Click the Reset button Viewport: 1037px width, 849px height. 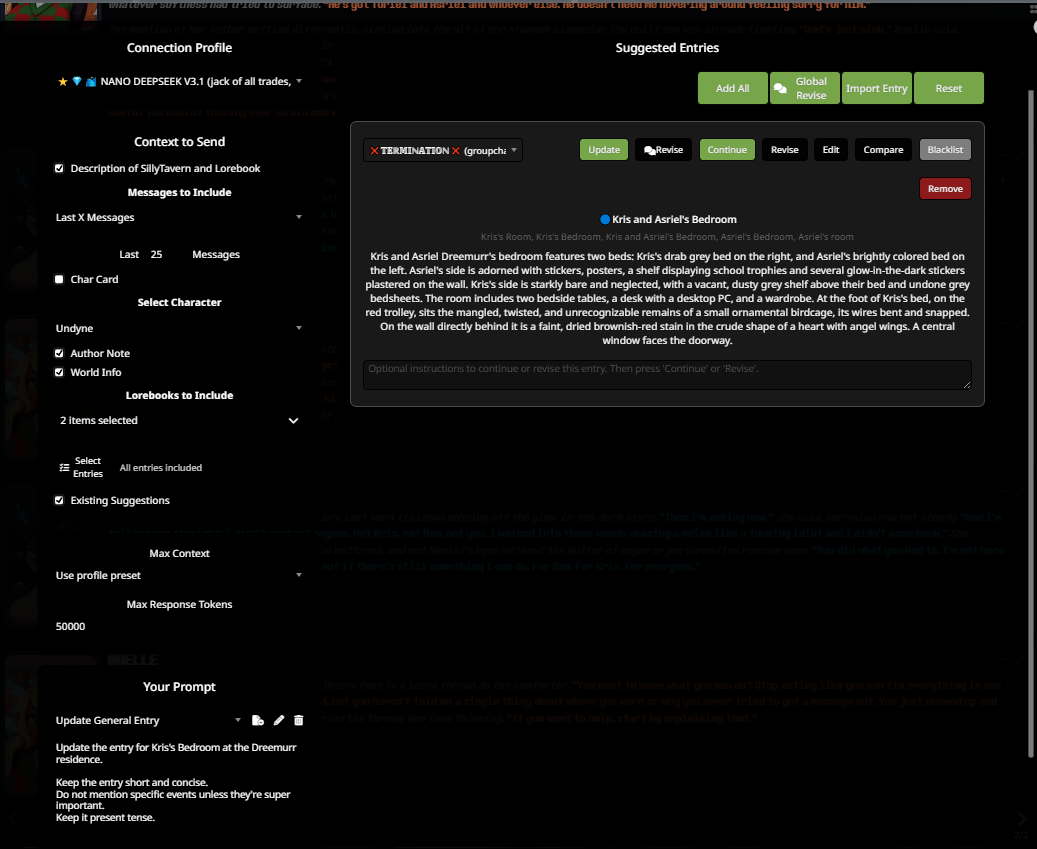(x=948, y=88)
